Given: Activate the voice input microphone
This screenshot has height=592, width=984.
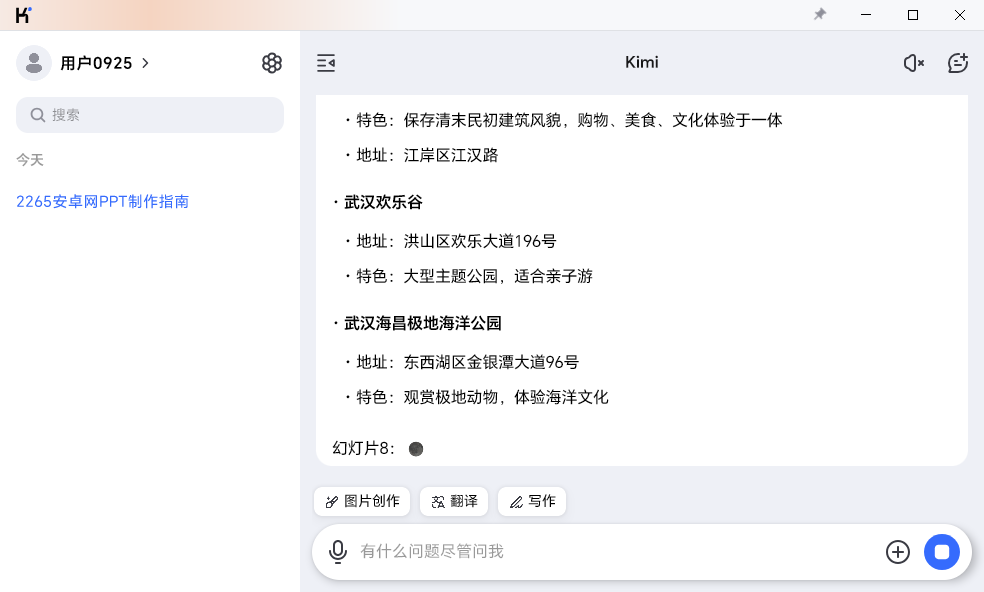Looking at the screenshot, I should [337, 551].
